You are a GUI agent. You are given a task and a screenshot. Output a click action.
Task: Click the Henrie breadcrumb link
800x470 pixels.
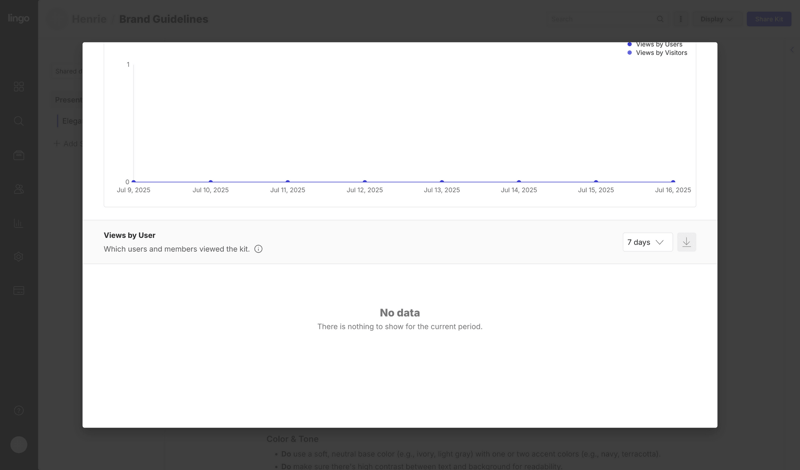(x=89, y=19)
